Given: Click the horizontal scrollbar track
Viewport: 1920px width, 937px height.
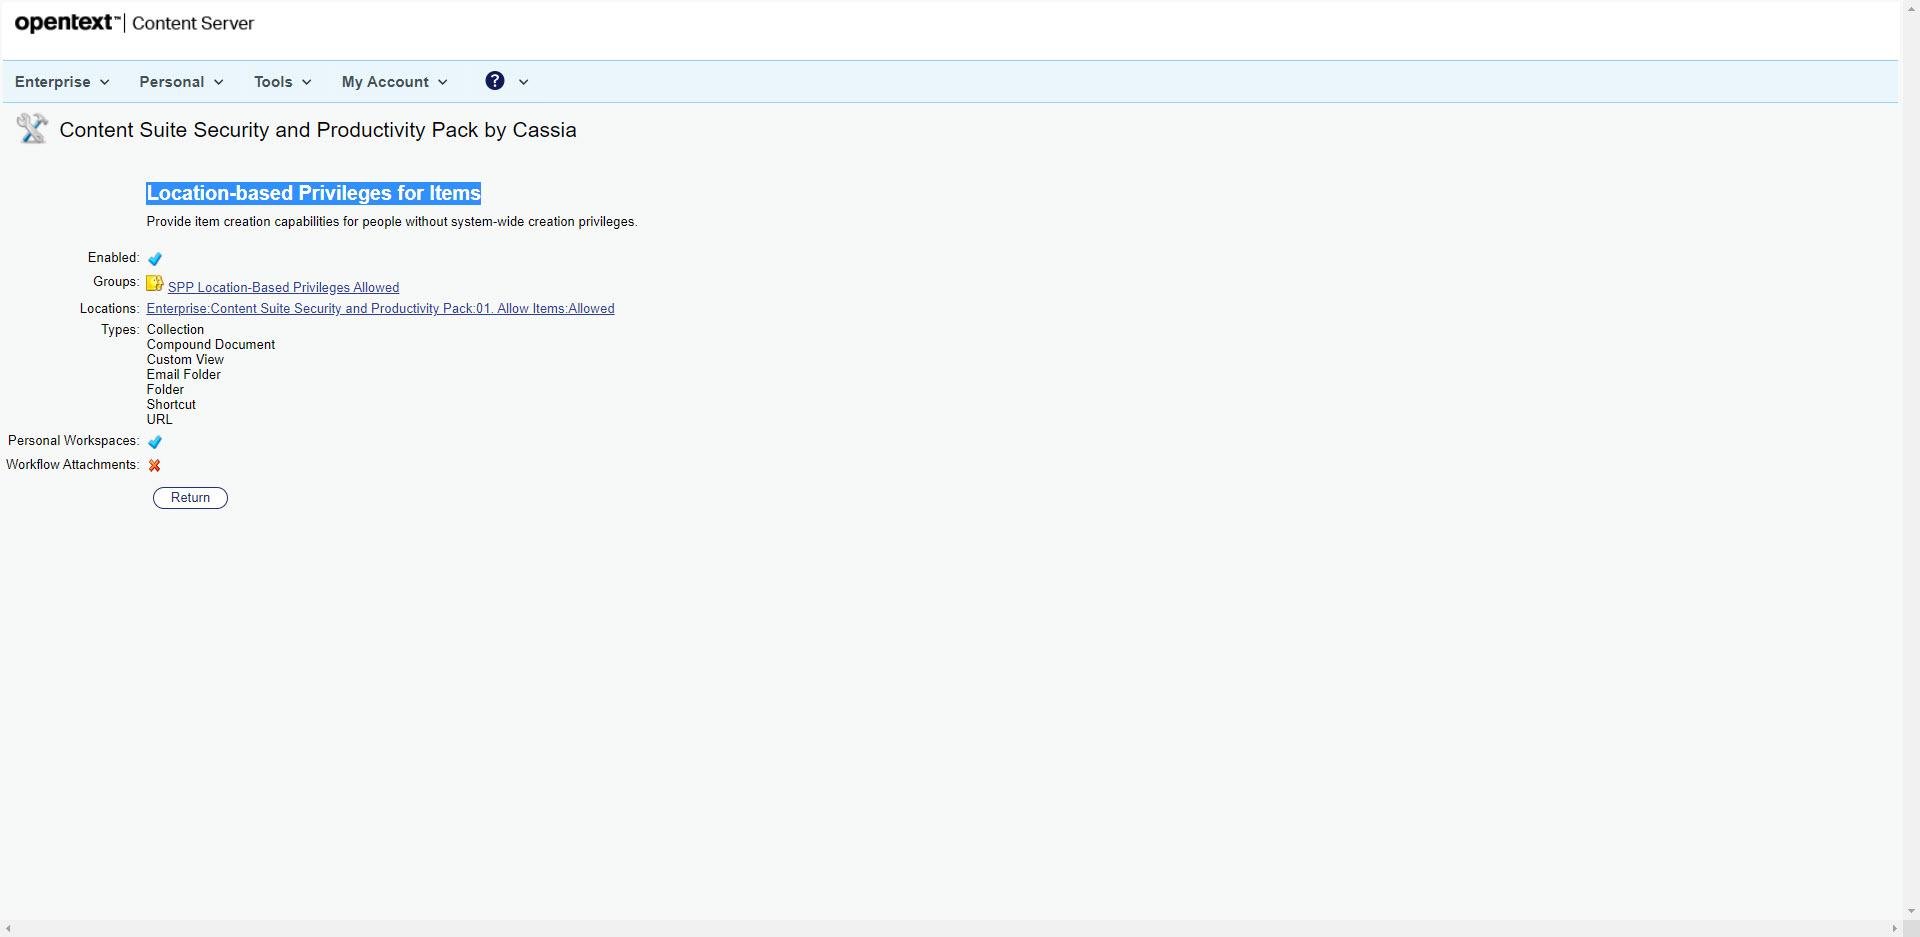Looking at the screenshot, I should click(950, 929).
